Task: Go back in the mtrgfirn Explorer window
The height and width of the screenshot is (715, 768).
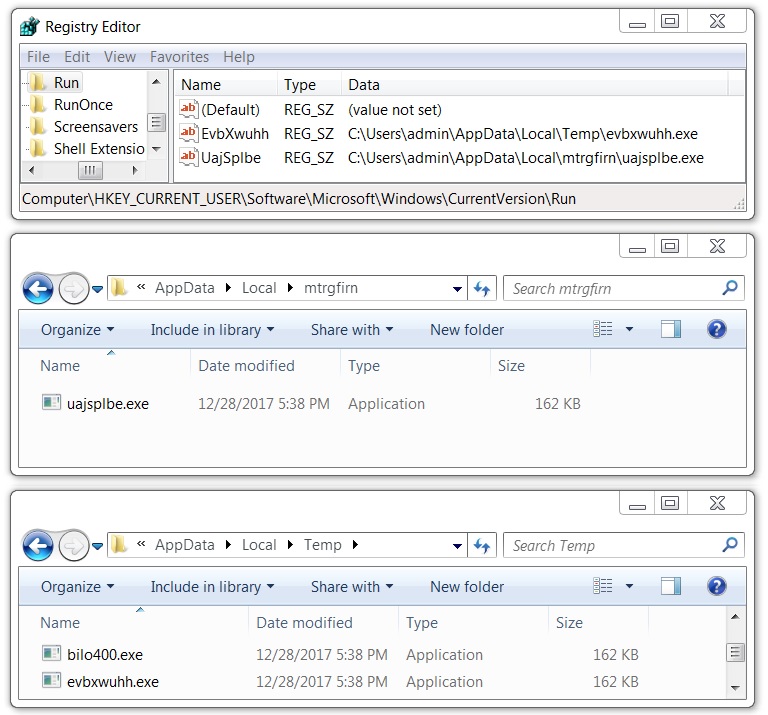Action: click(38, 288)
